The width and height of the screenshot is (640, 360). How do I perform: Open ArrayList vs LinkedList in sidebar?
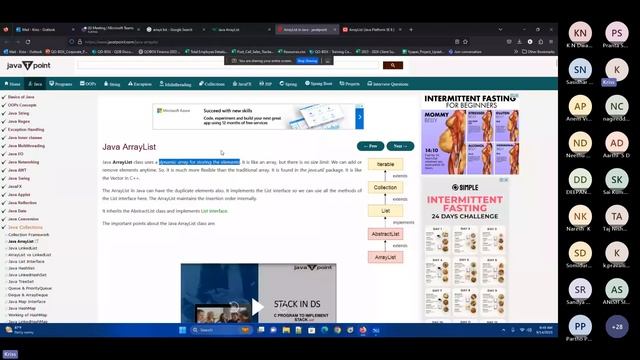point(29,255)
